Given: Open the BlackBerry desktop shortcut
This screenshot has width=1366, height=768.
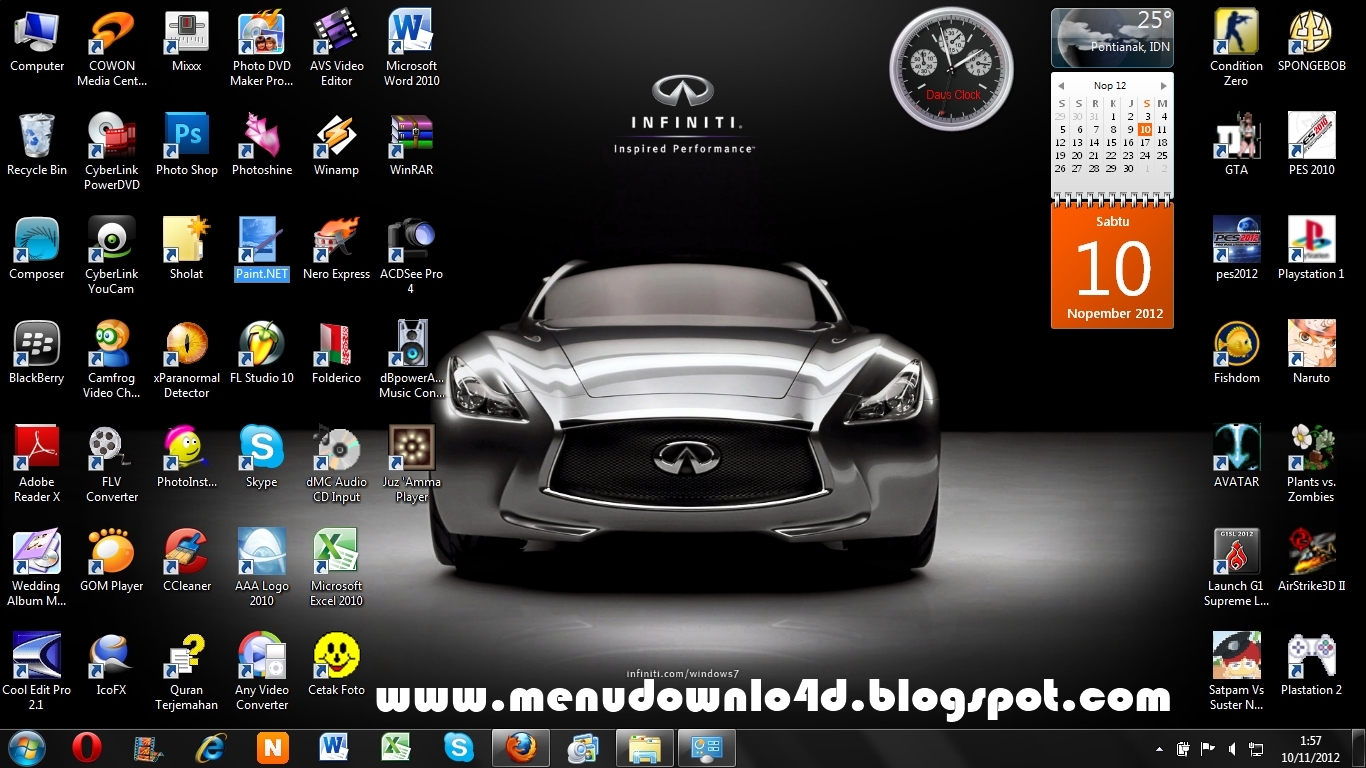Looking at the screenshot, I should pyautogui.click(x=37, y=353).
